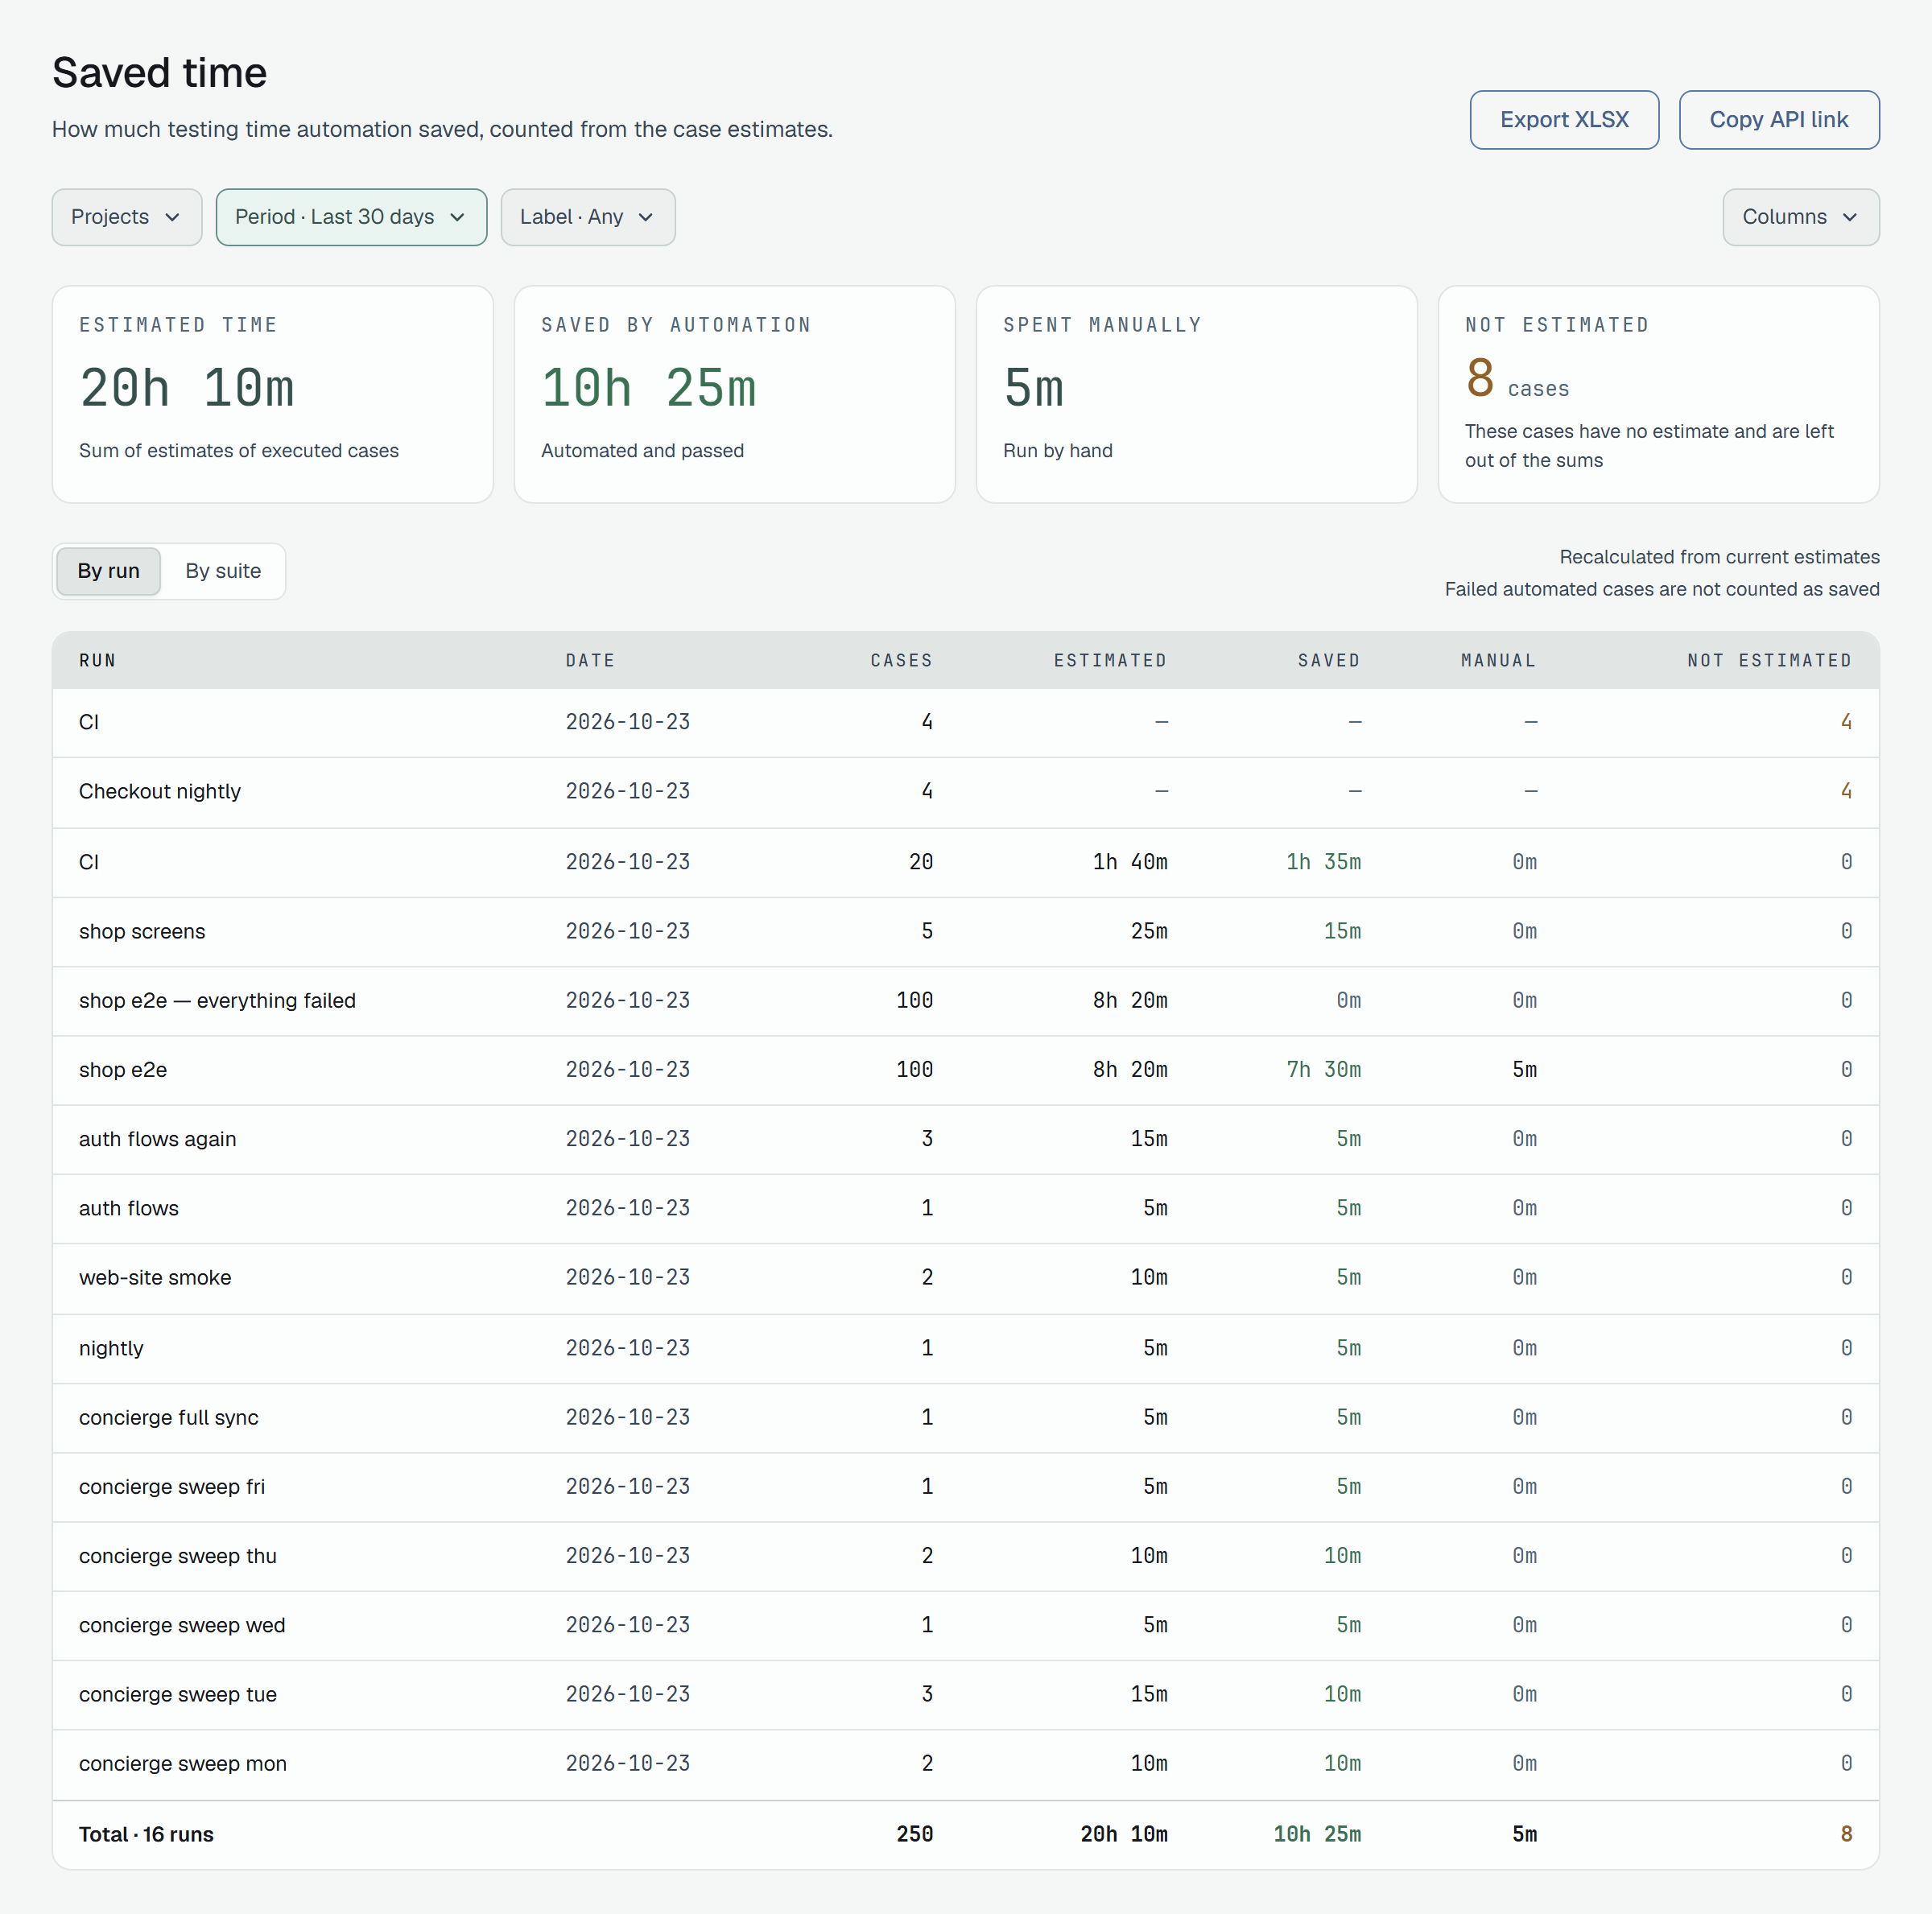Open the Label Any filter dropdown
Screen dimensions: 1932x1914
(x=588, y=217)
